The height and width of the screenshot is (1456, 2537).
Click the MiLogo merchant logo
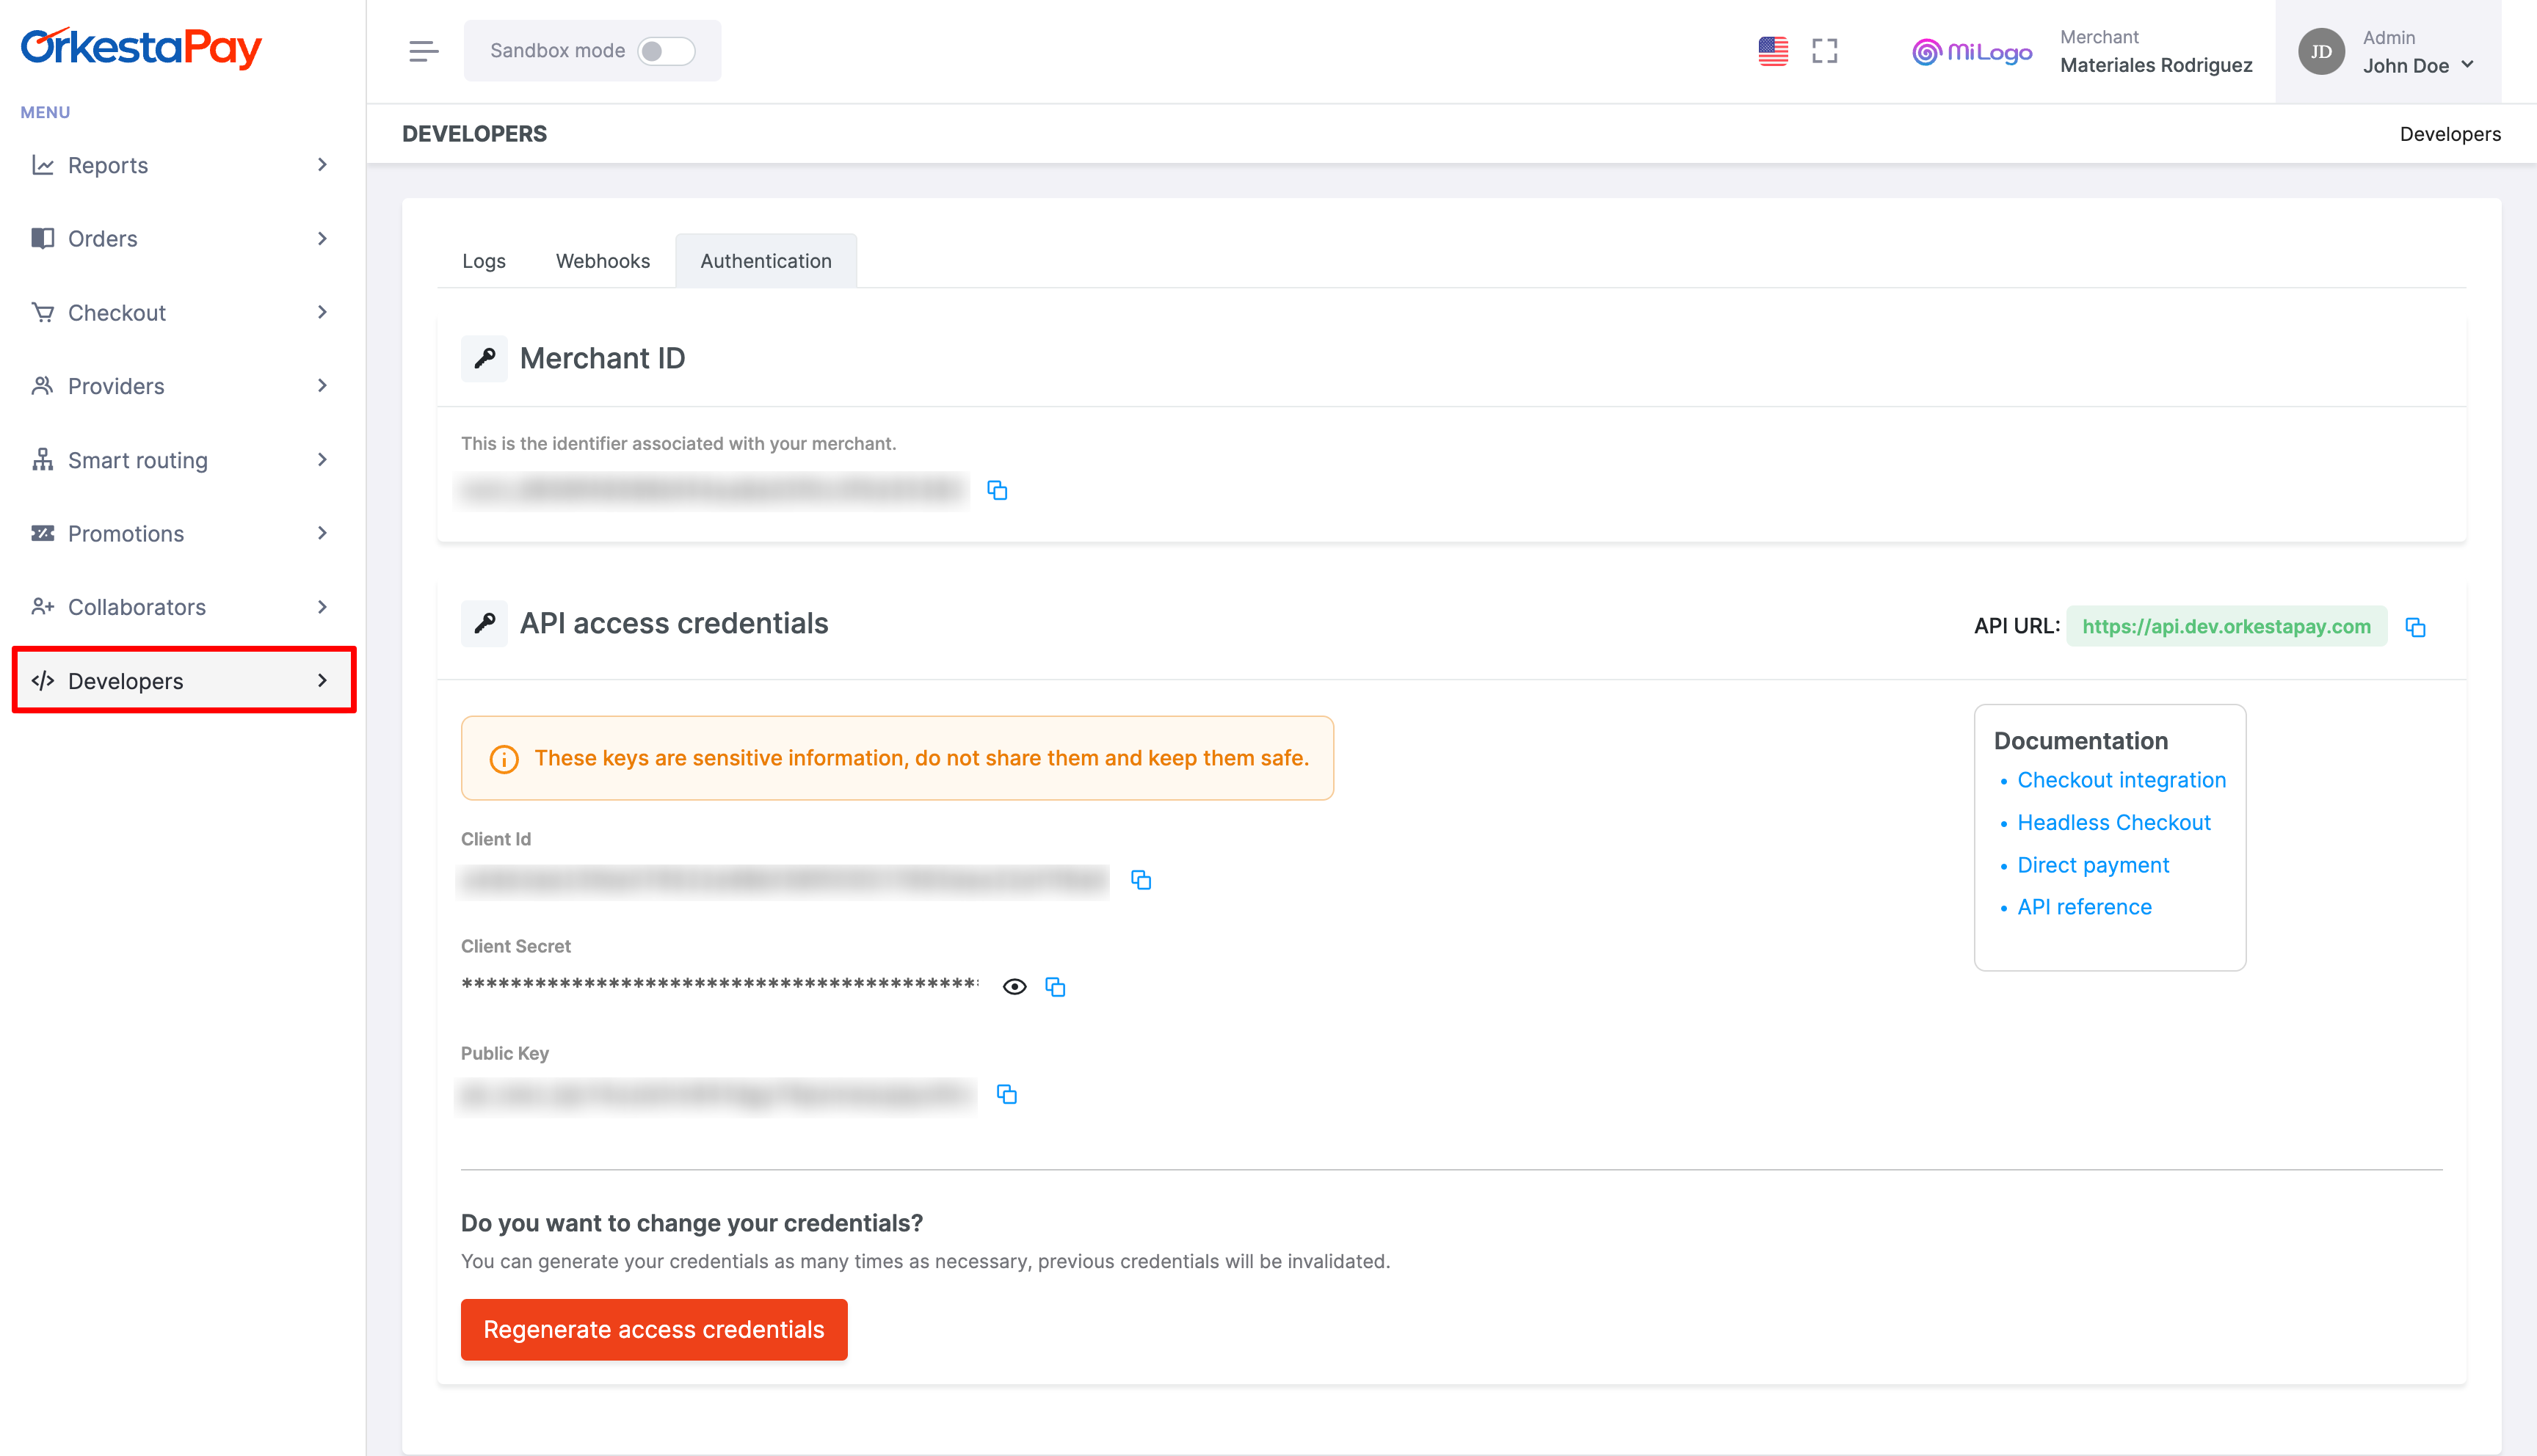(1972, 52)
